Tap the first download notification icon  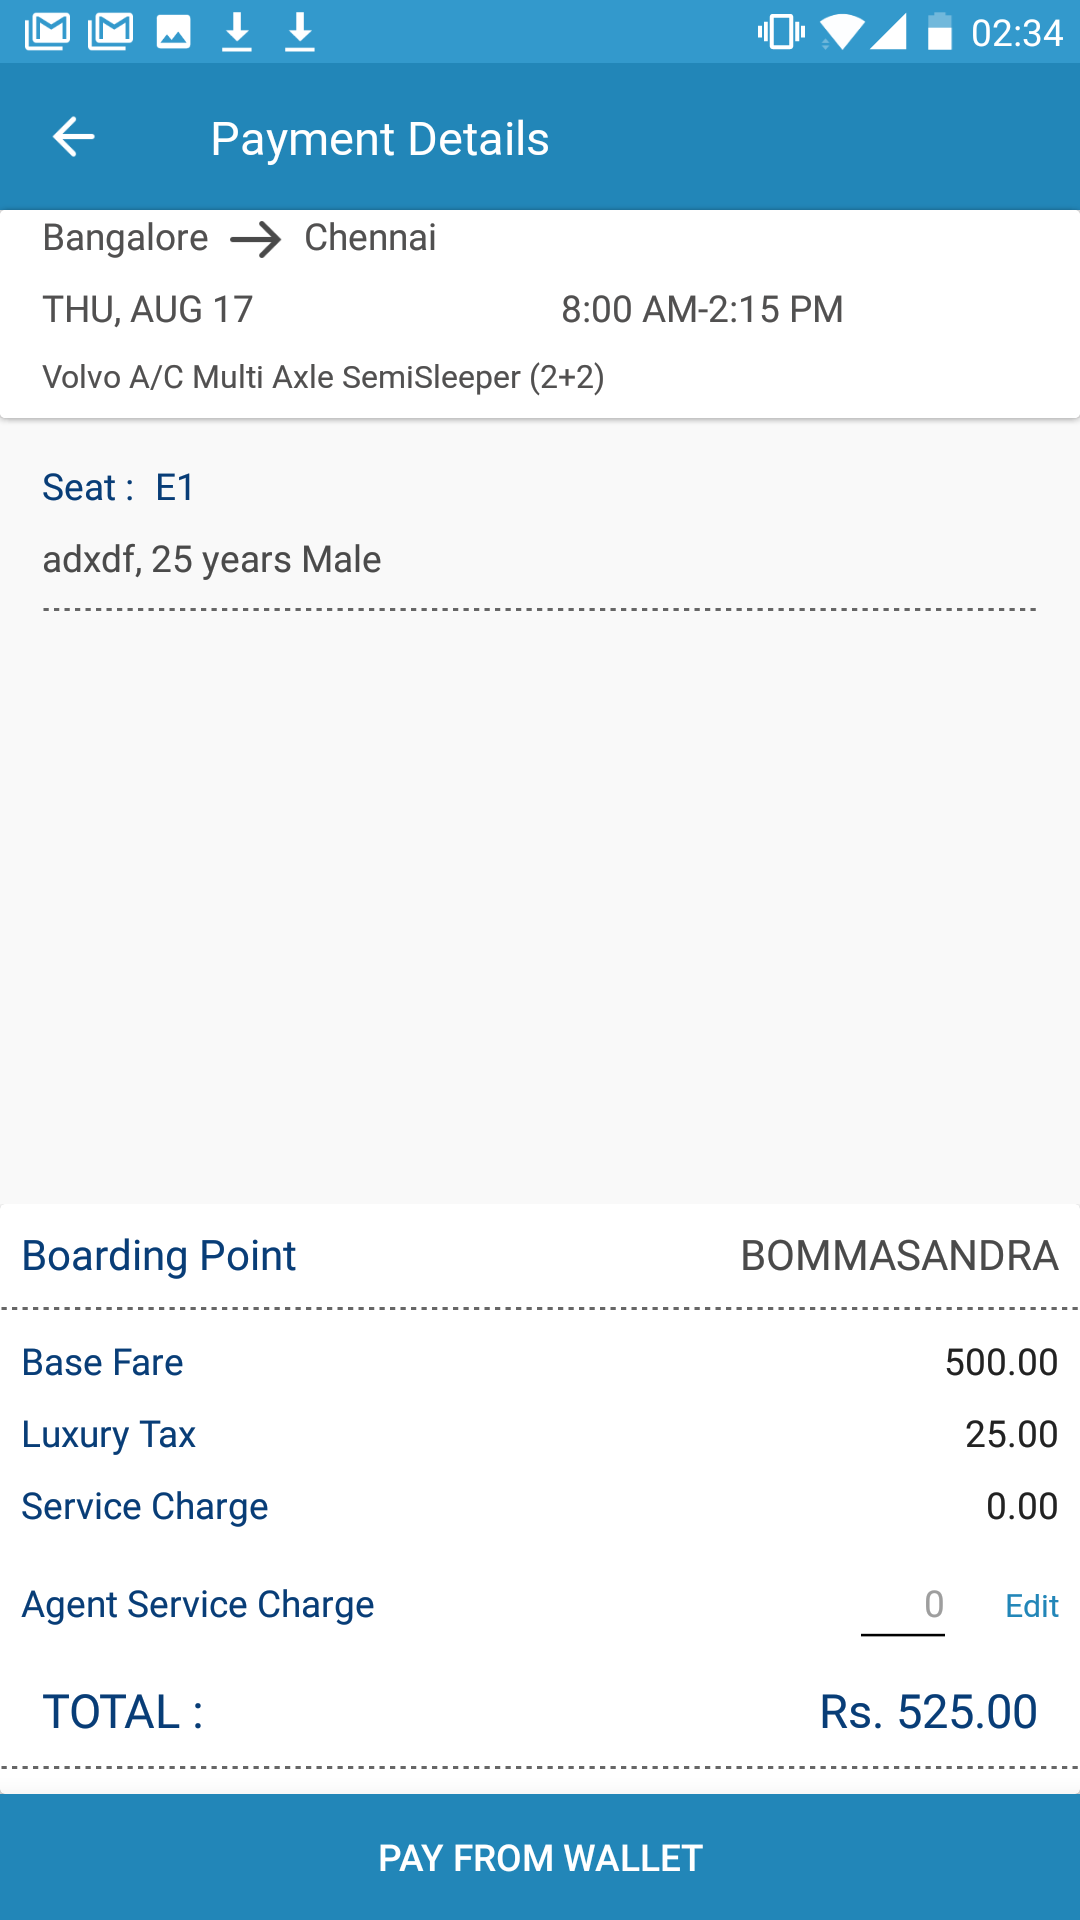pos(237,33)
